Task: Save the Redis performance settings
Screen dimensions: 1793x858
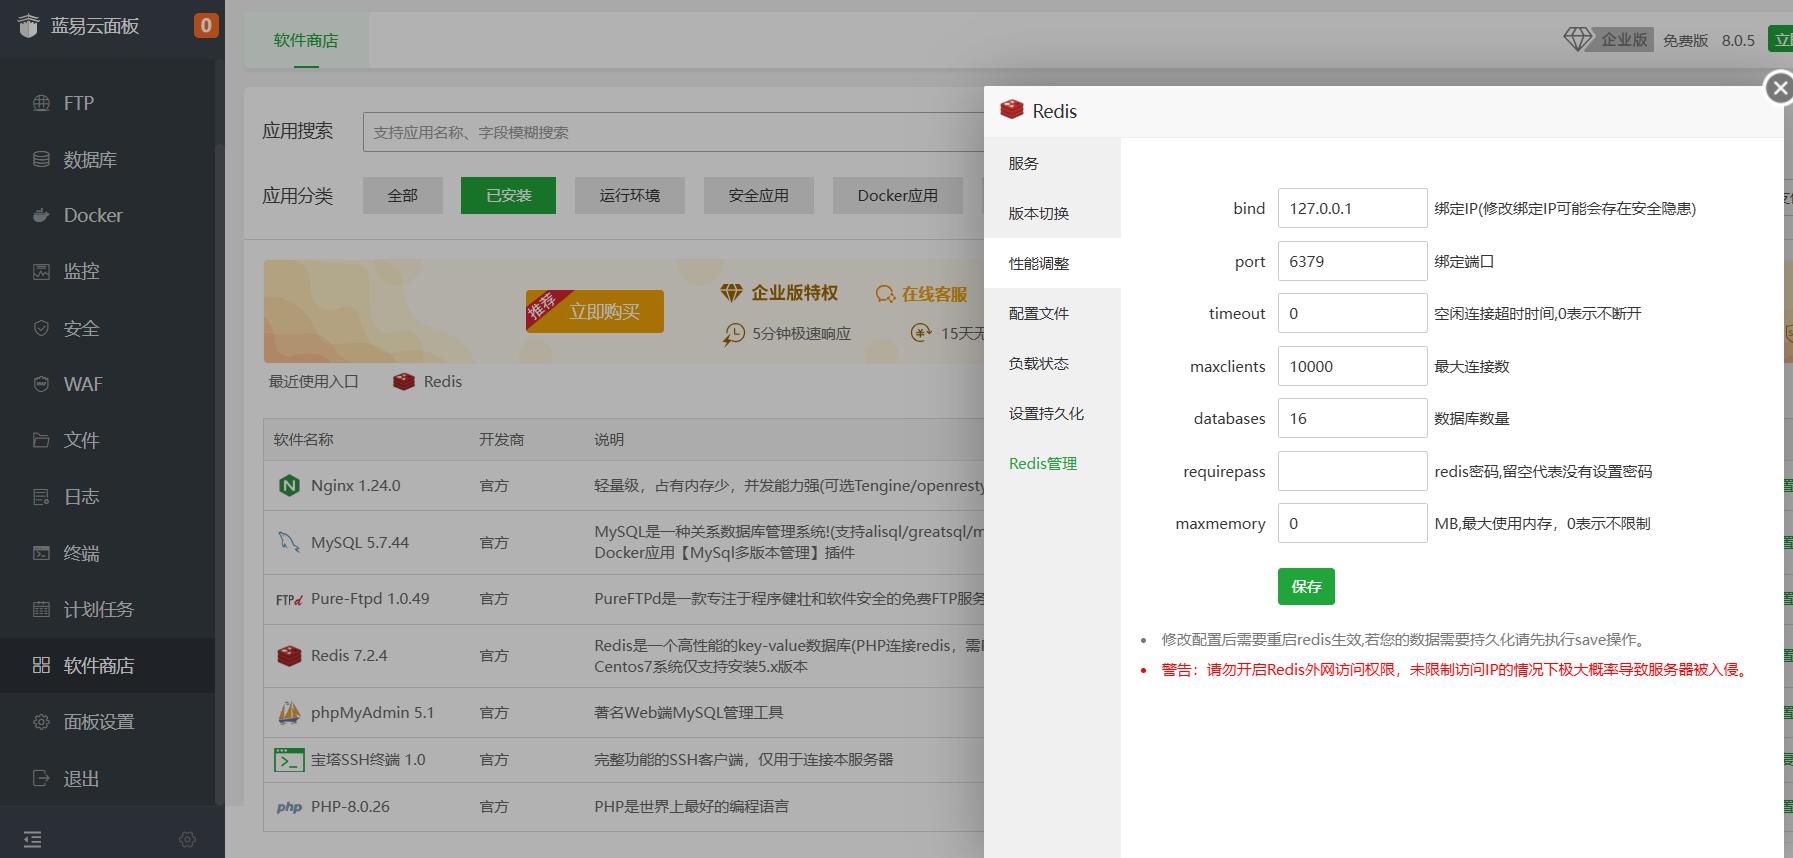Action: pyautogui.click(x=1306, y=586)
